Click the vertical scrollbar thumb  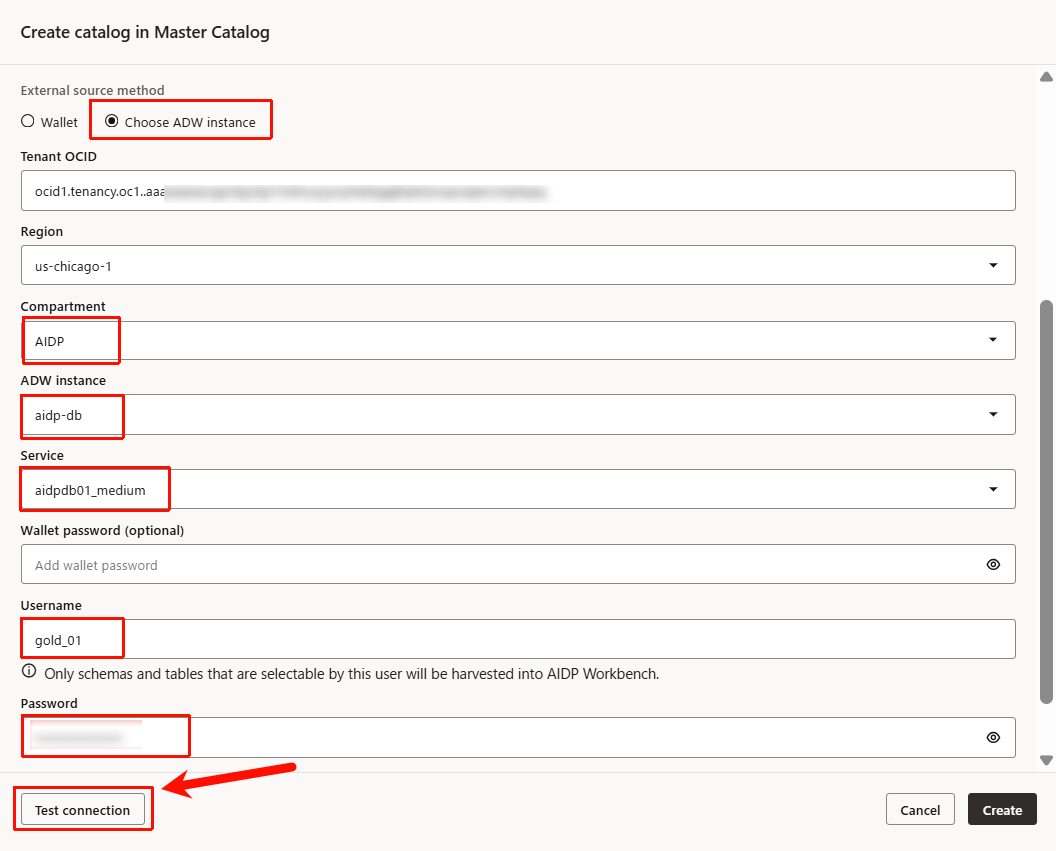click(x=1047, y=502)
